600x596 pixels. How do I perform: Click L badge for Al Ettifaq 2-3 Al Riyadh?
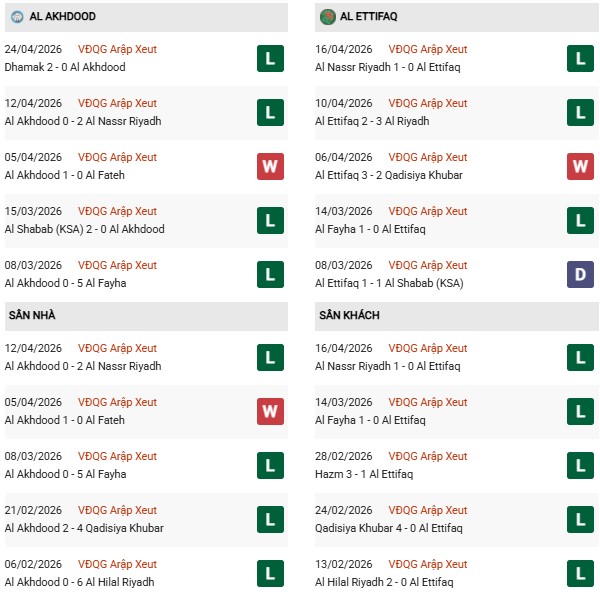580,113
